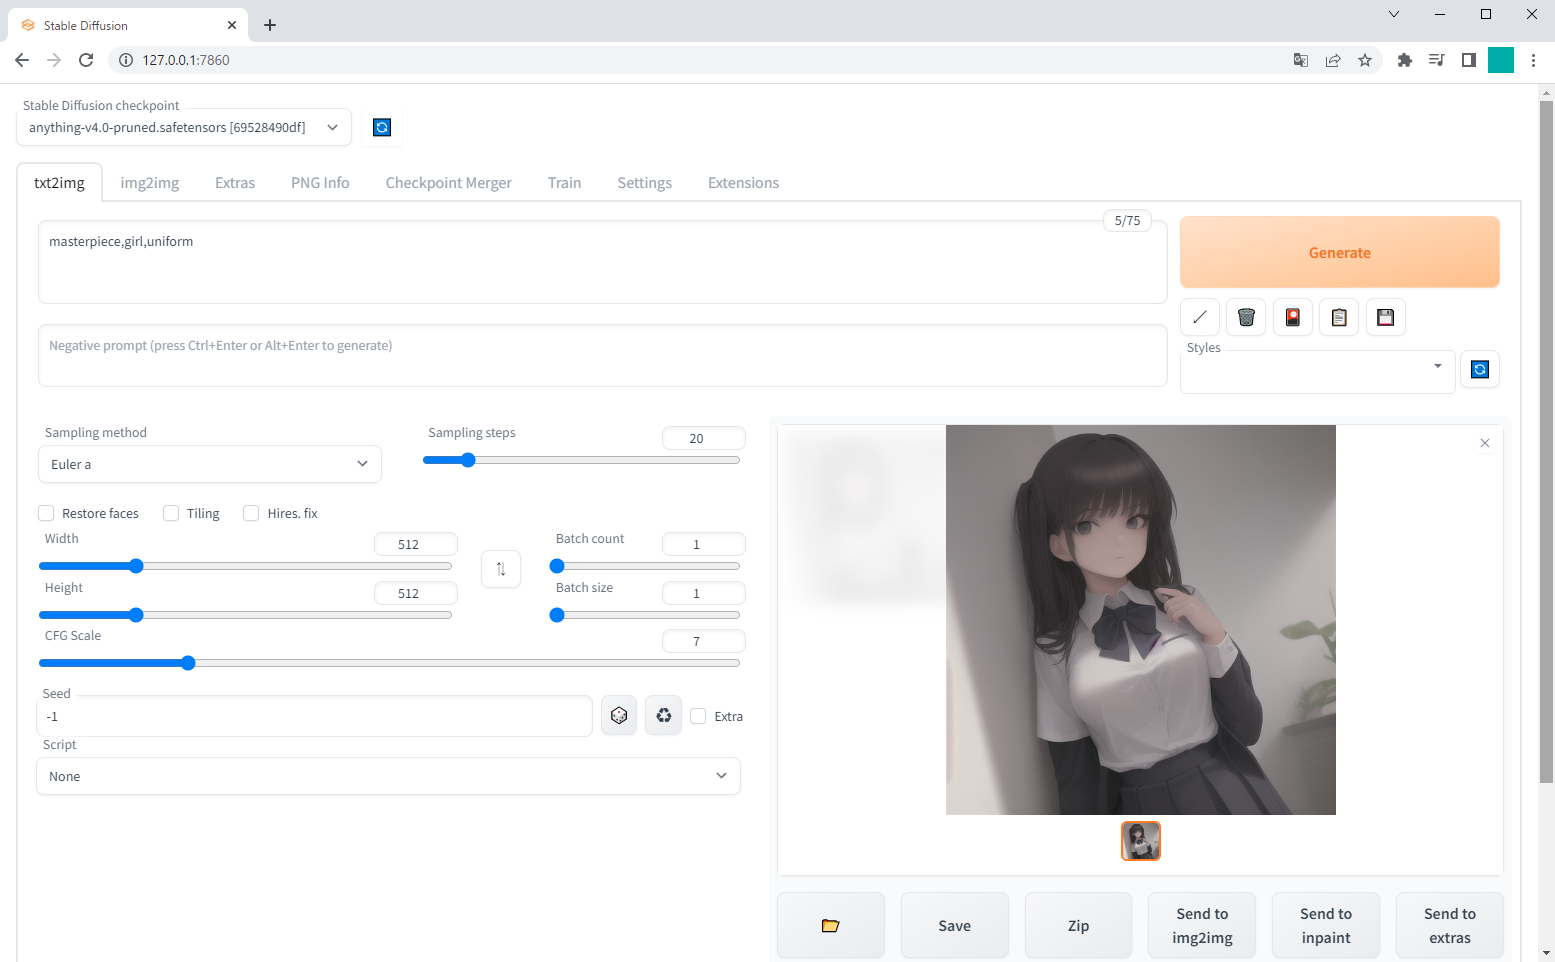Screen dimensions: 1555x962
Task: Enable Tiling checkbox
Action: [x=171, y=513]
